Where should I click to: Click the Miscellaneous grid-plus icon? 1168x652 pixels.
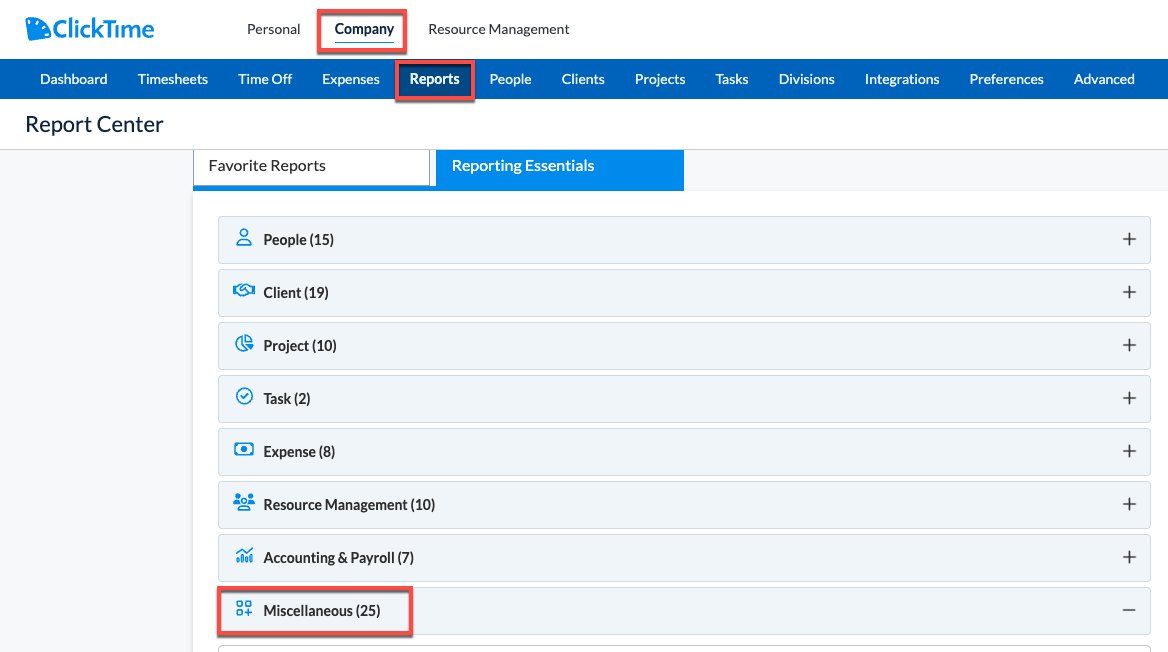[244, 609]
